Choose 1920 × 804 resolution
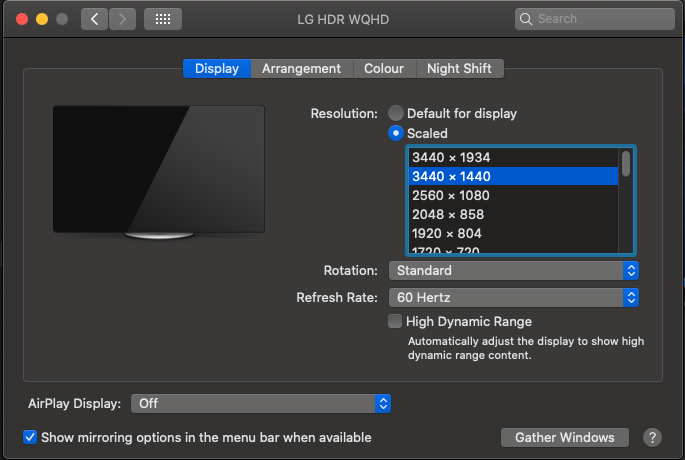Screen dimensions: 685x460 pos(513,233)
